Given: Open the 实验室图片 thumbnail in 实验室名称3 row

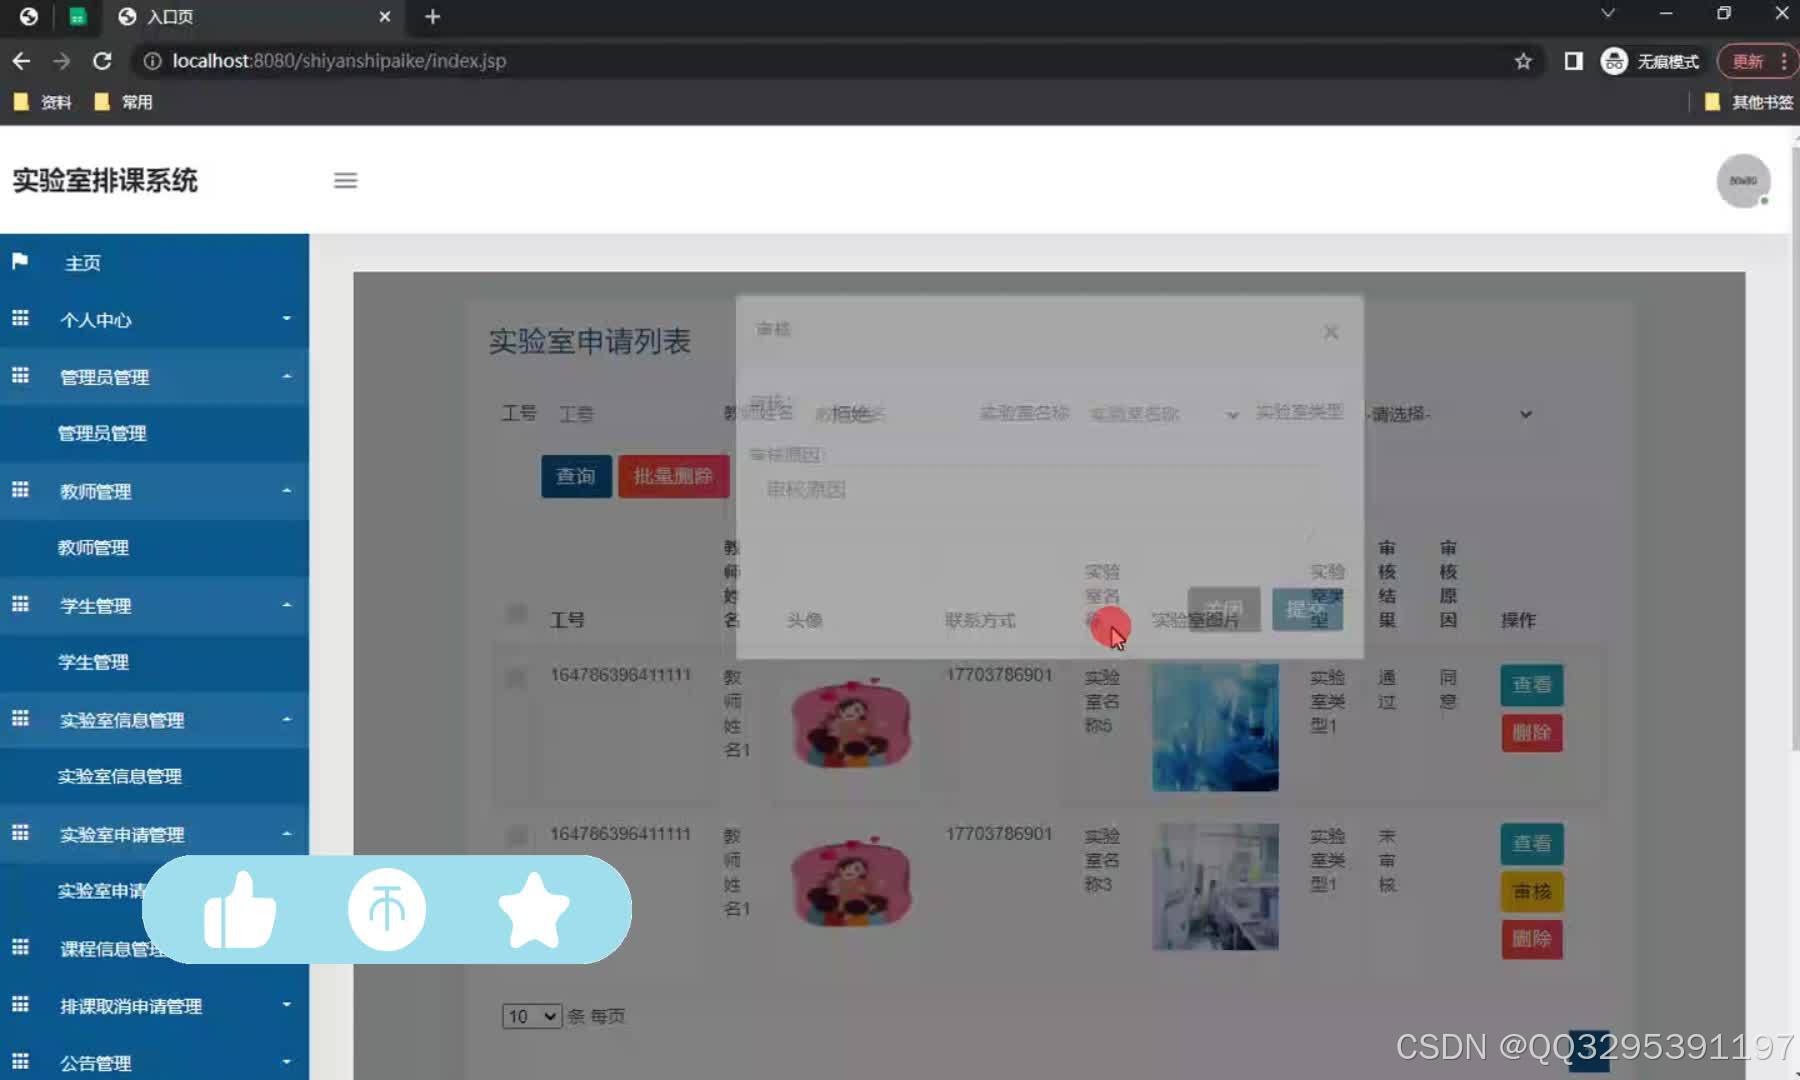Looking at the screenshot, I should tap(1215, 887).
